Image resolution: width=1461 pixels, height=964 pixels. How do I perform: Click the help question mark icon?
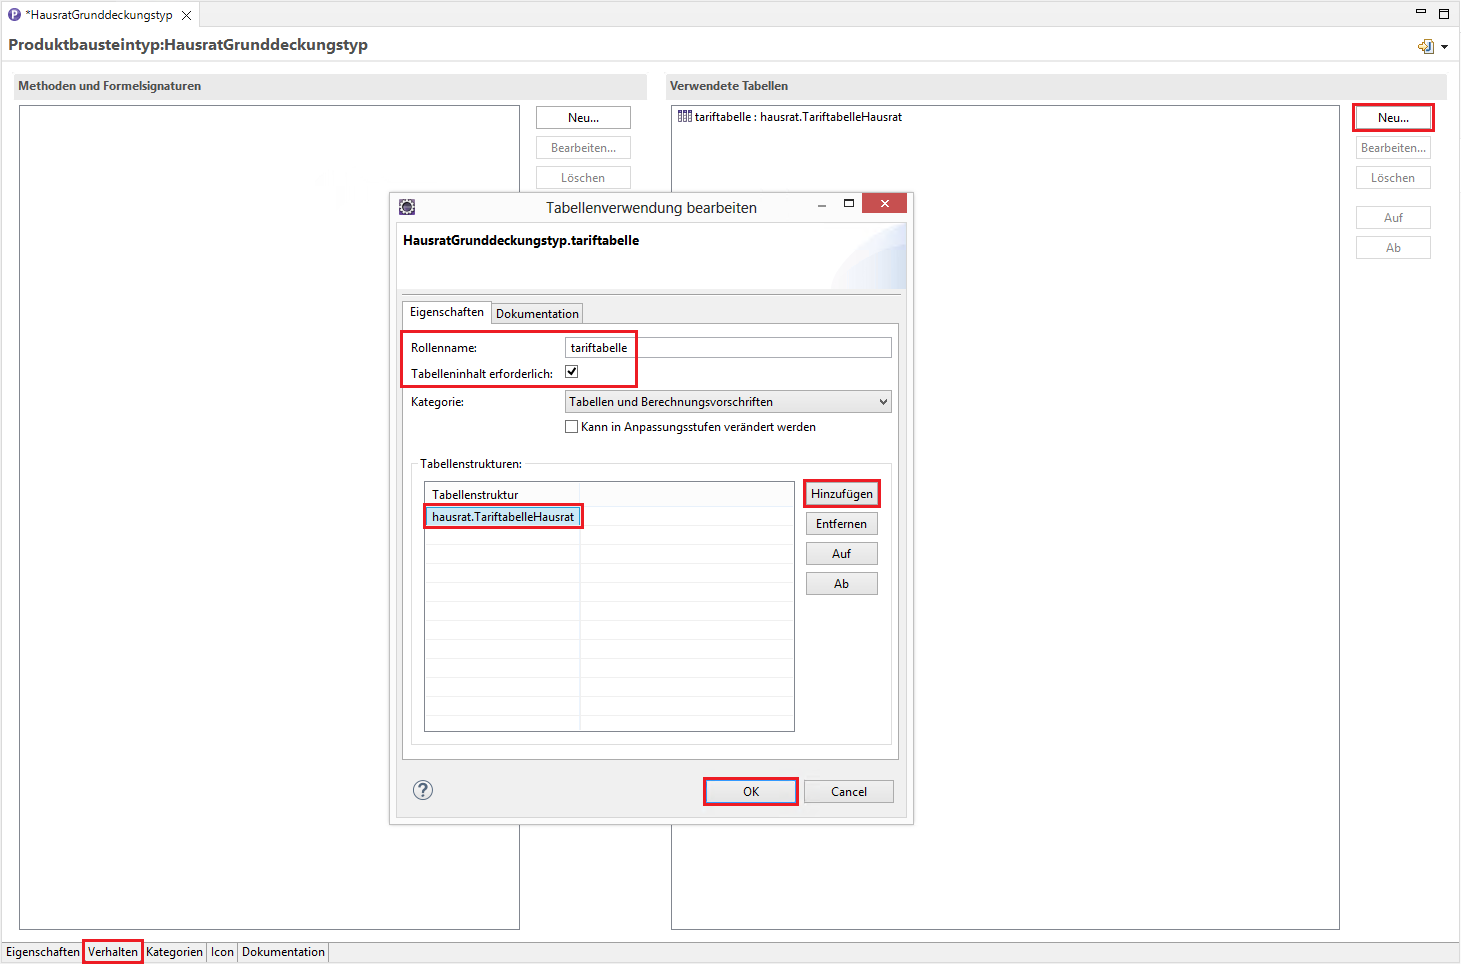tap(423, 790)
